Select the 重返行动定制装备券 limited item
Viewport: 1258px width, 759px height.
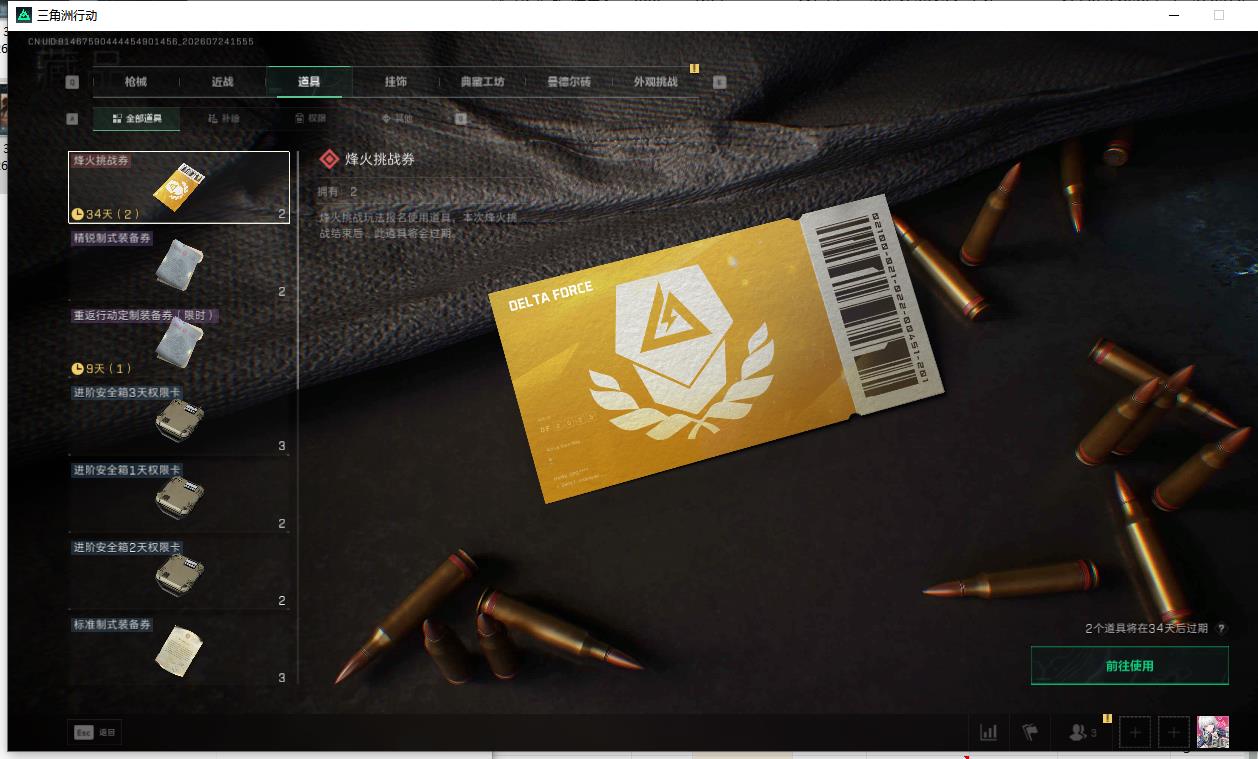pyautogui.click(x=179, y=342)
